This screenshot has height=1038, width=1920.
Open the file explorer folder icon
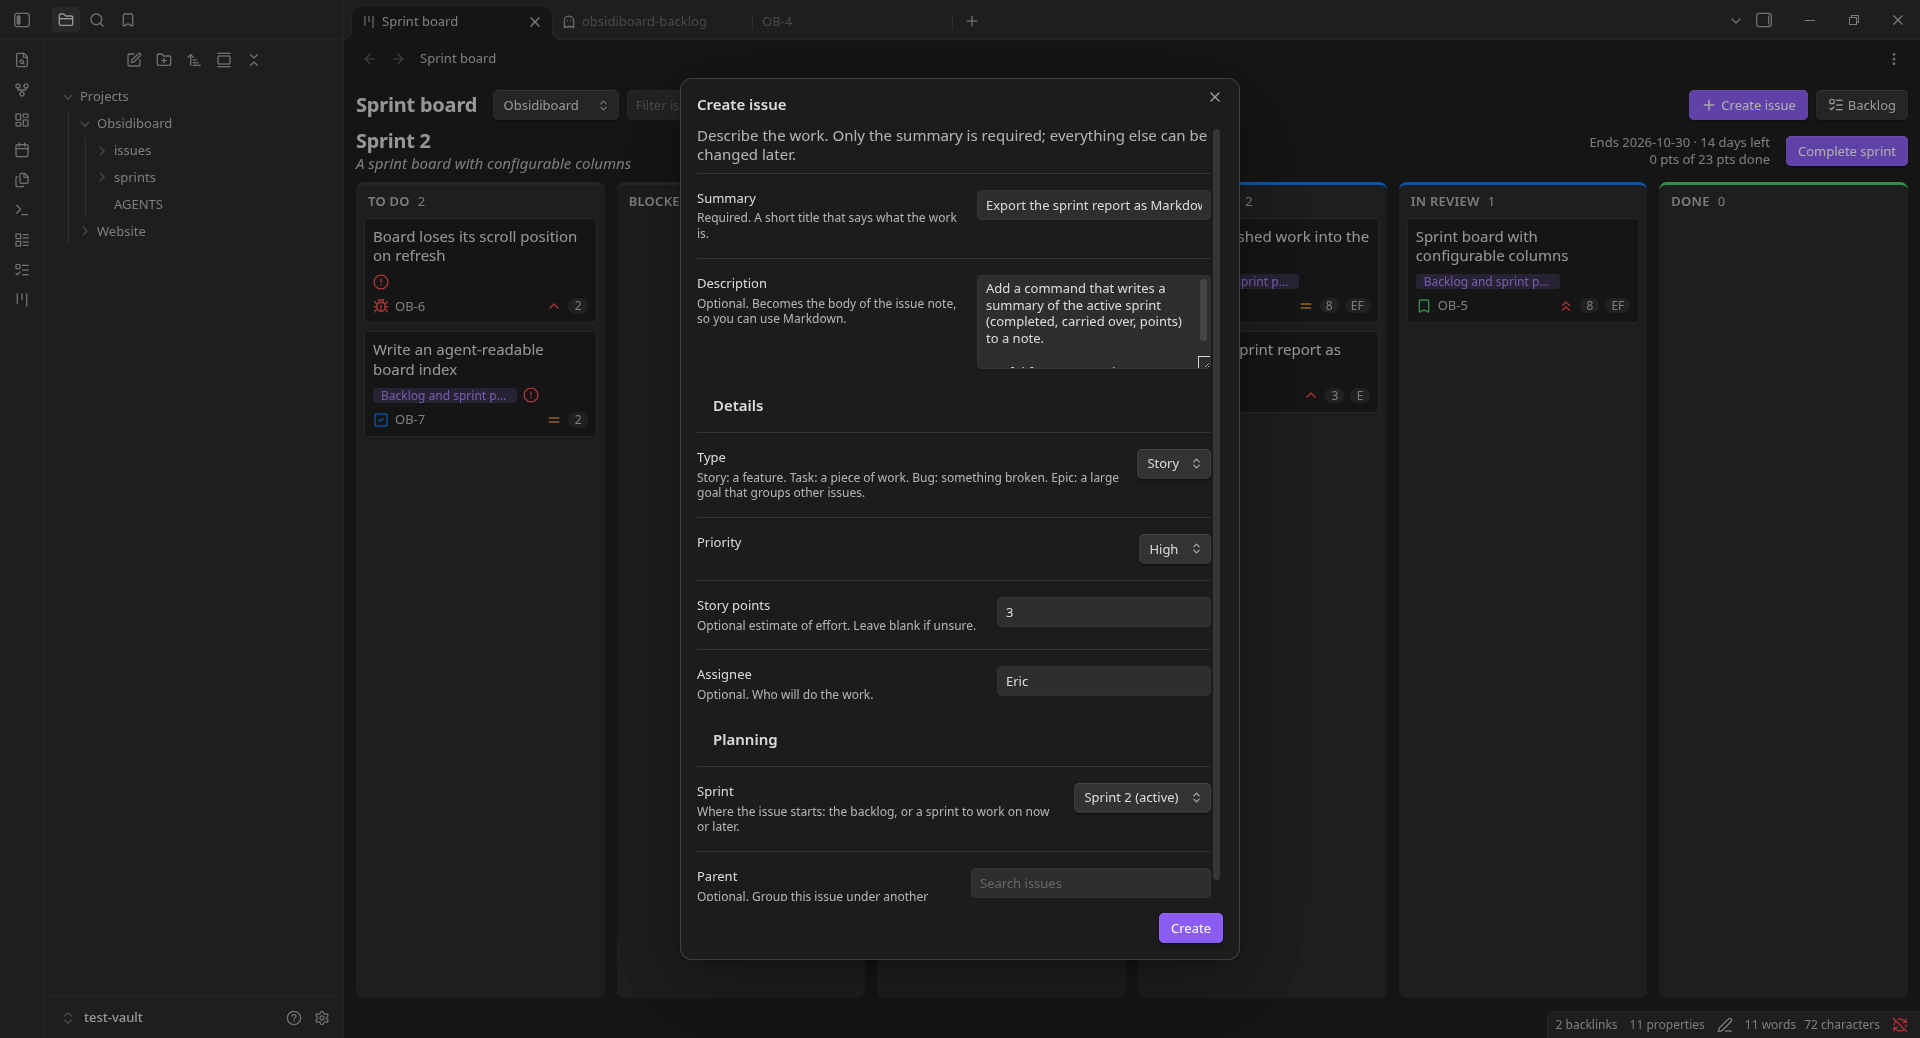pyautogui.click(x=66, y=20)
